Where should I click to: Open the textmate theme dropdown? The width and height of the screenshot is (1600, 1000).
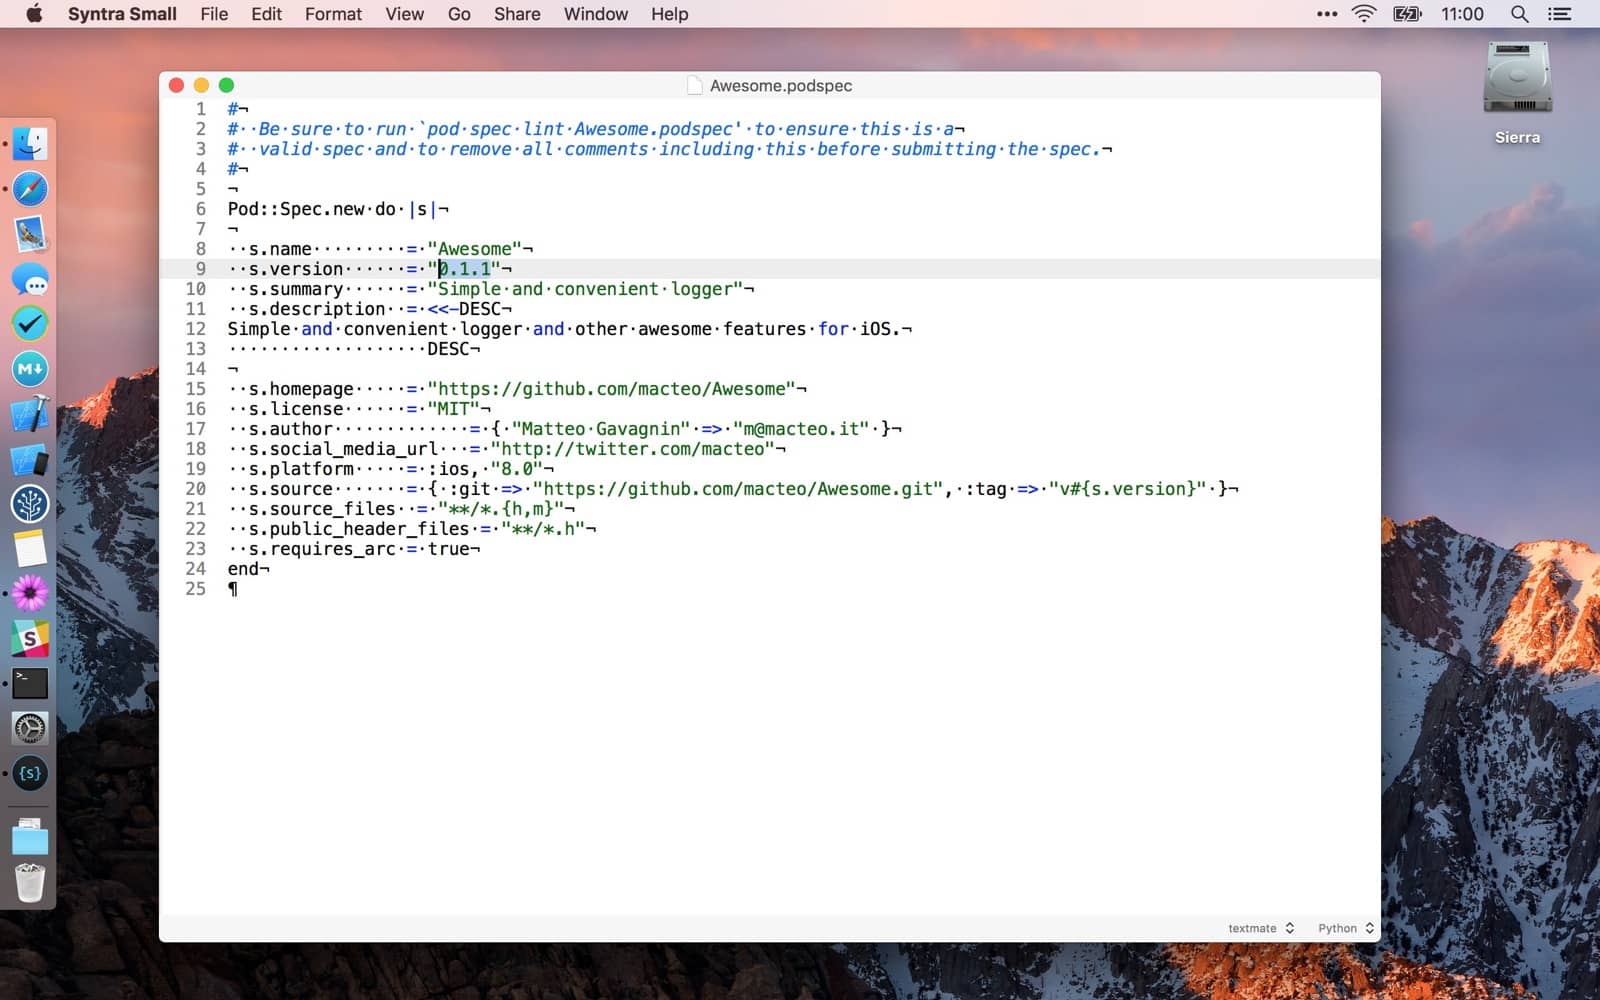coord(1260,928)
